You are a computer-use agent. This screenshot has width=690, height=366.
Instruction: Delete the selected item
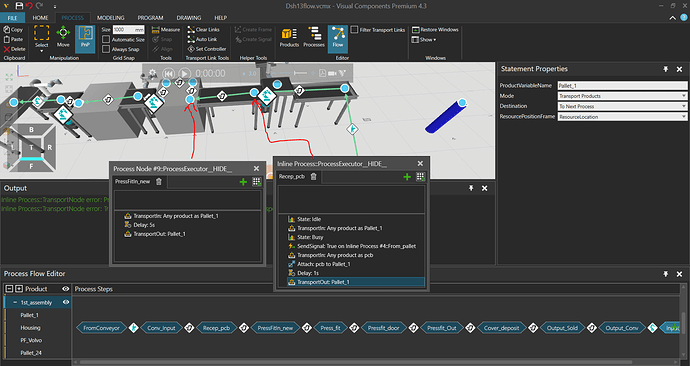pos(14,49)
